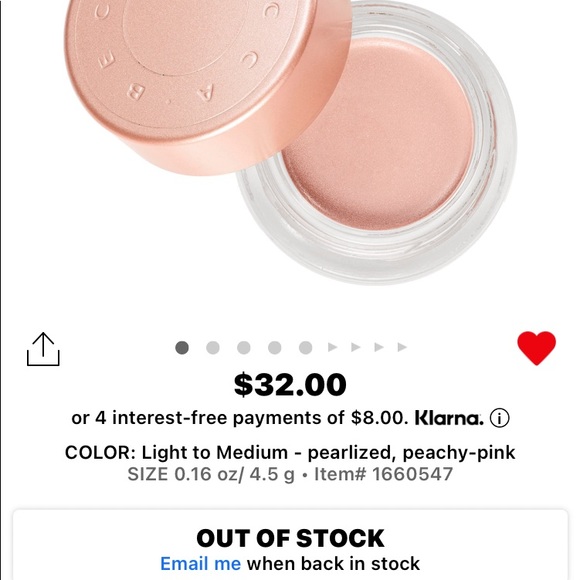The image size is (580, 580).
Task: Select the COLOR Light to Medium description
Action: [290, 452]
